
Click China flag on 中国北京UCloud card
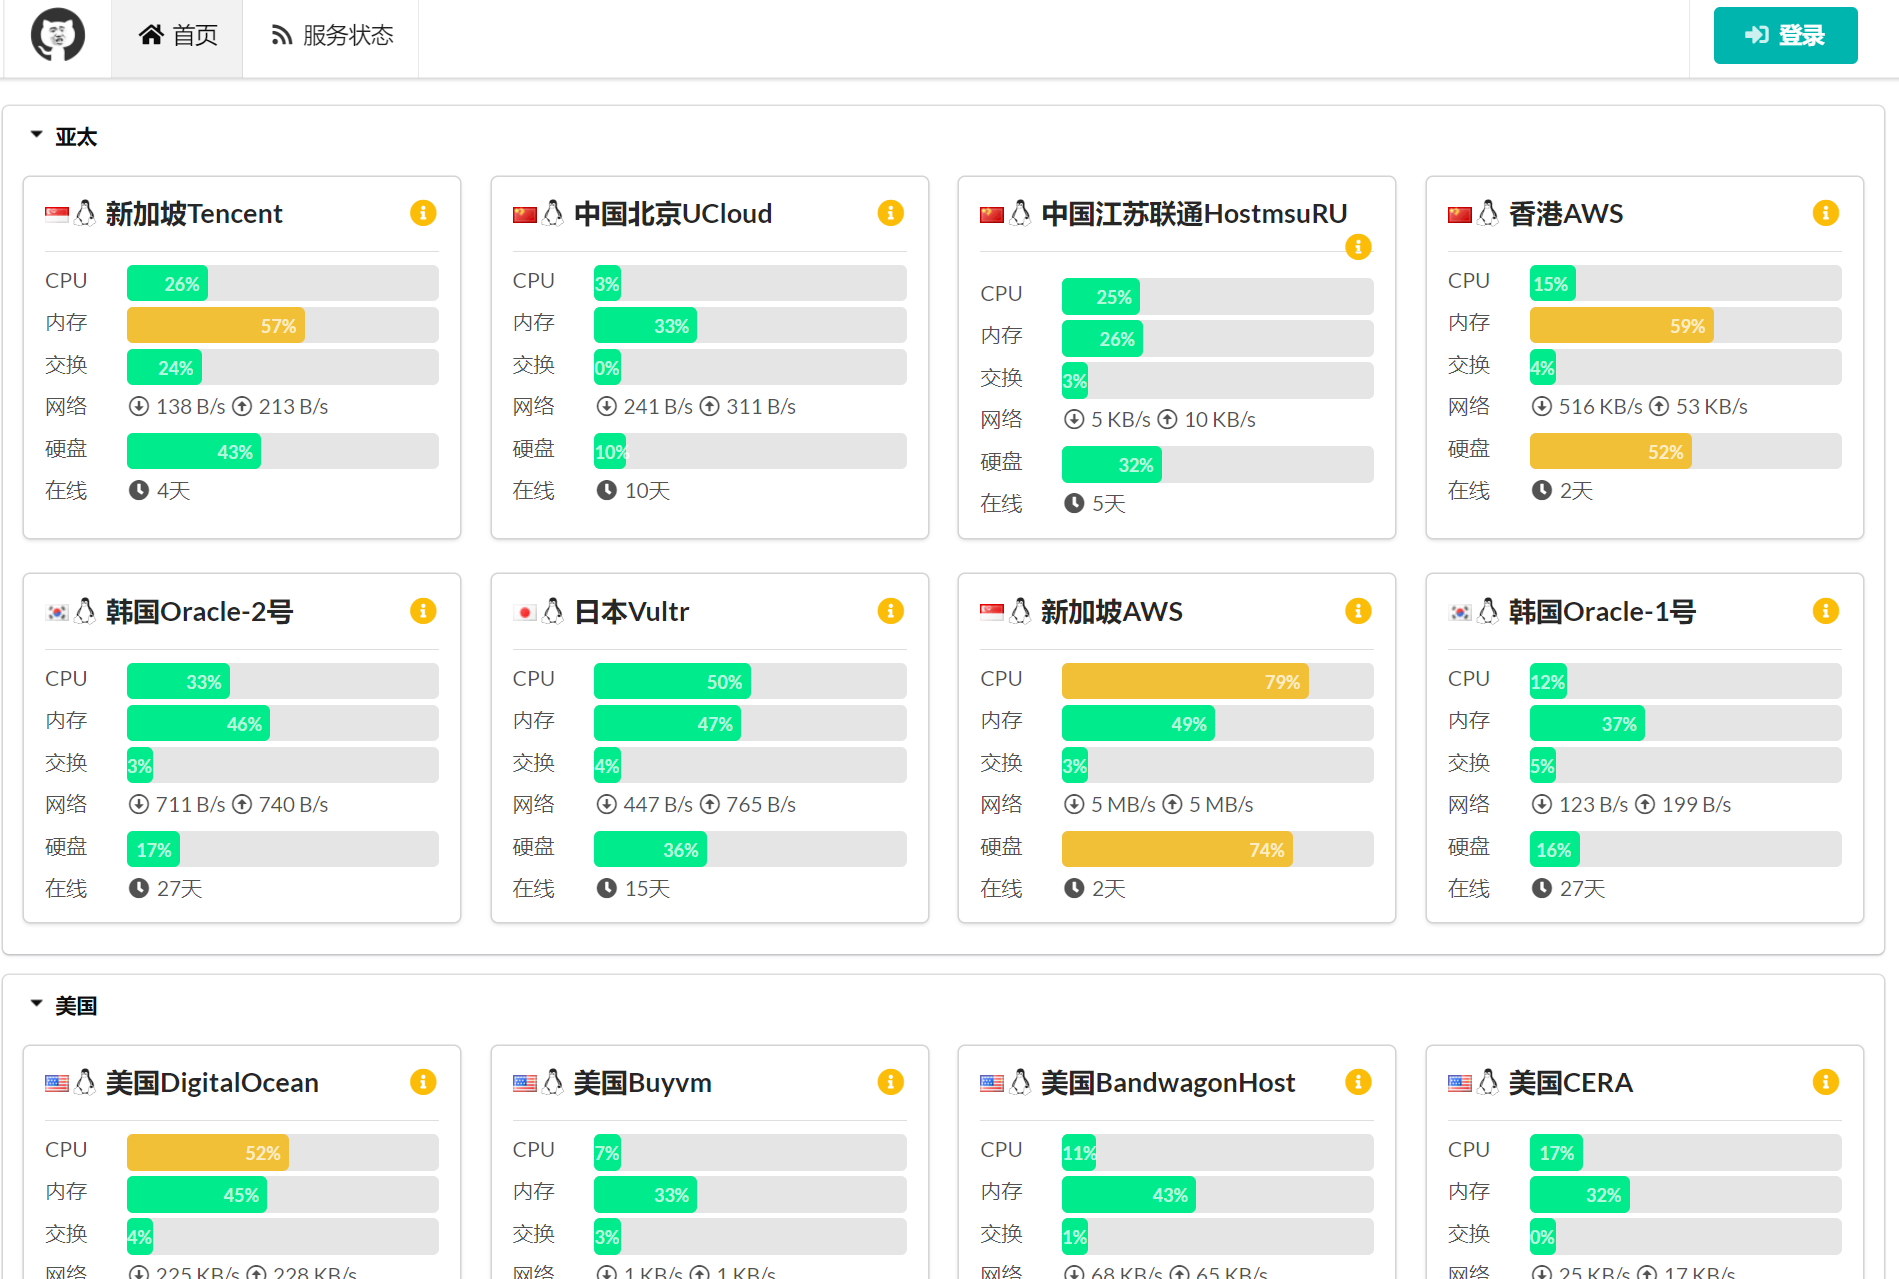tap(525, 214)
